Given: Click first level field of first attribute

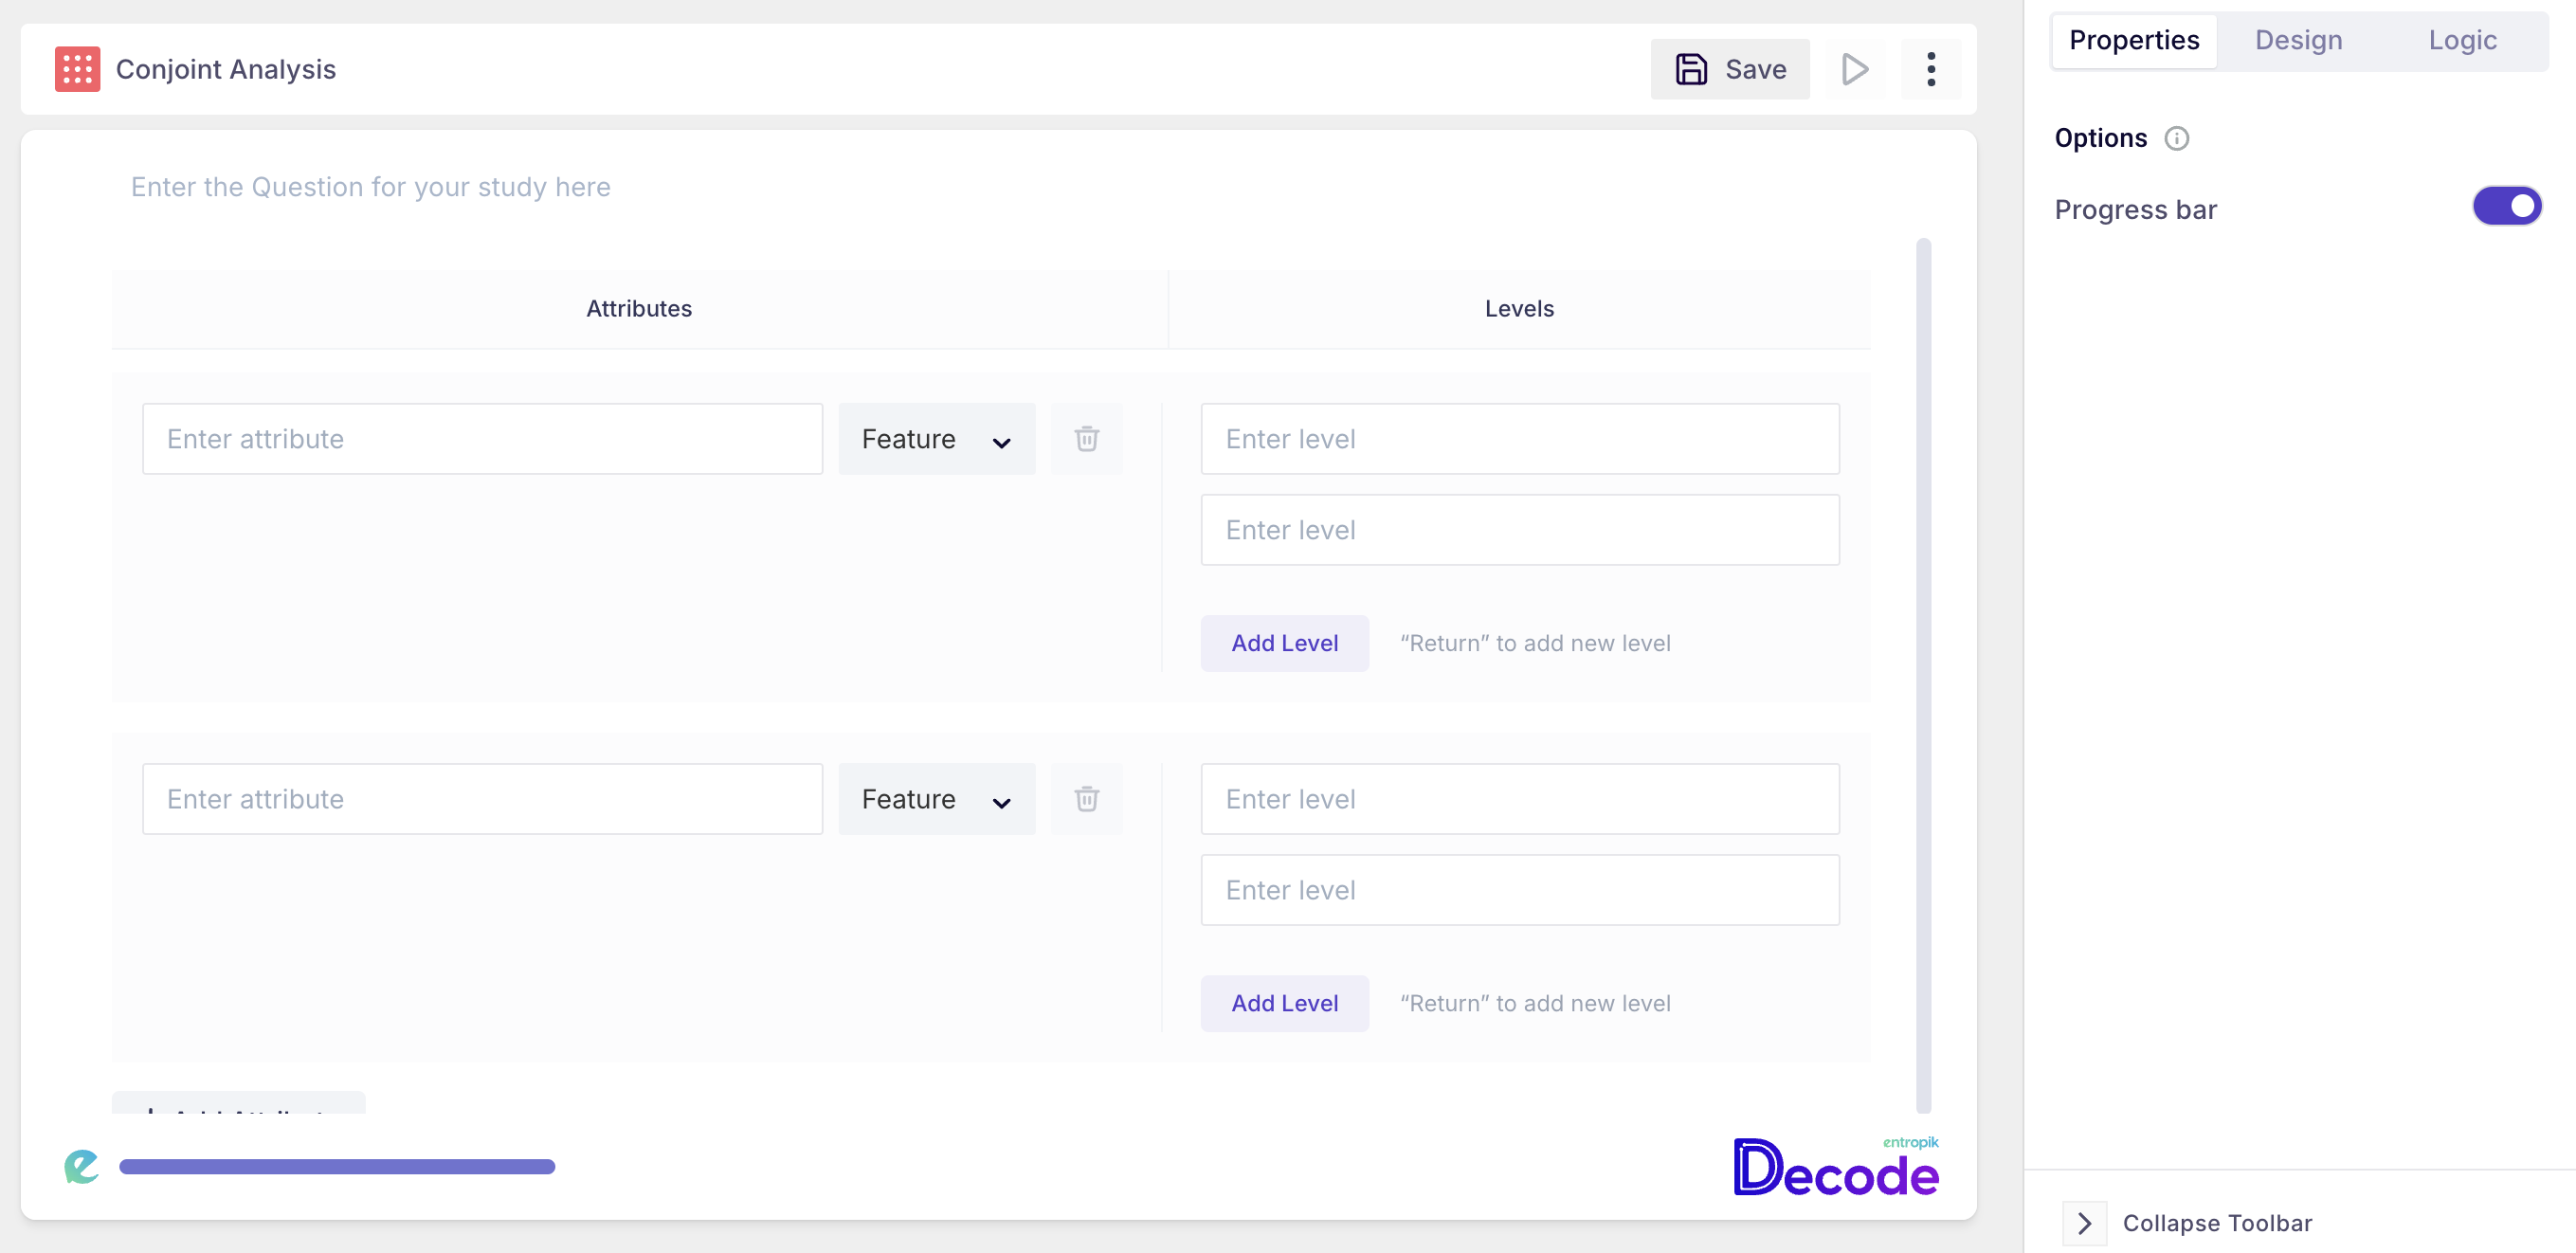Looking at the screenshot, I should tap(1519, 439).
